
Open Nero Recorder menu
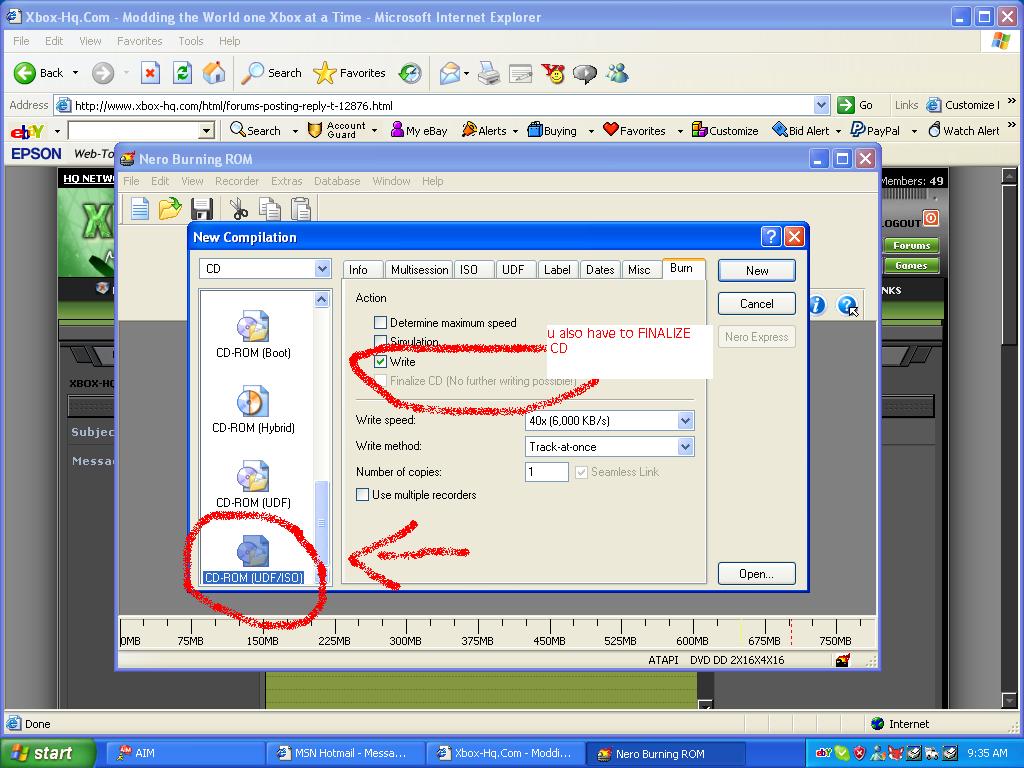tap(237, 182)
